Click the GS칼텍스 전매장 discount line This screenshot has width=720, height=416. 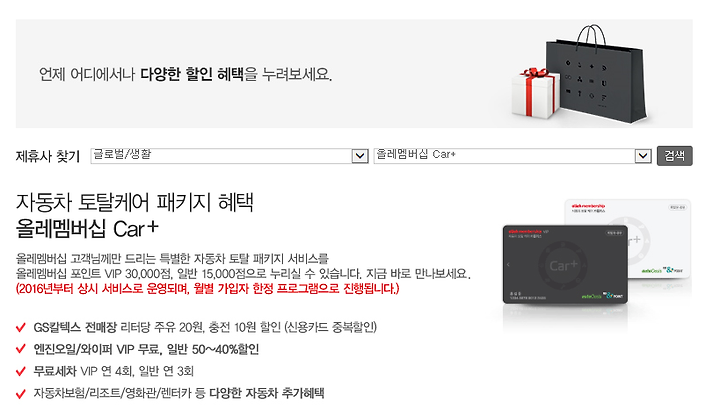coord(205,327)
